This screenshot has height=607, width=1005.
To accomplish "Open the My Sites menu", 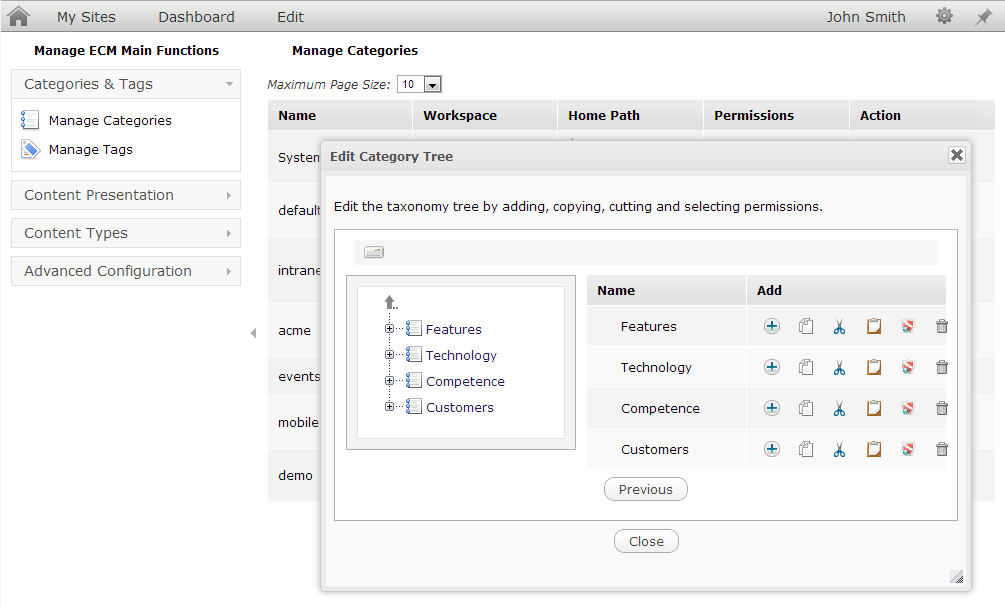I will tap(86, 17).
